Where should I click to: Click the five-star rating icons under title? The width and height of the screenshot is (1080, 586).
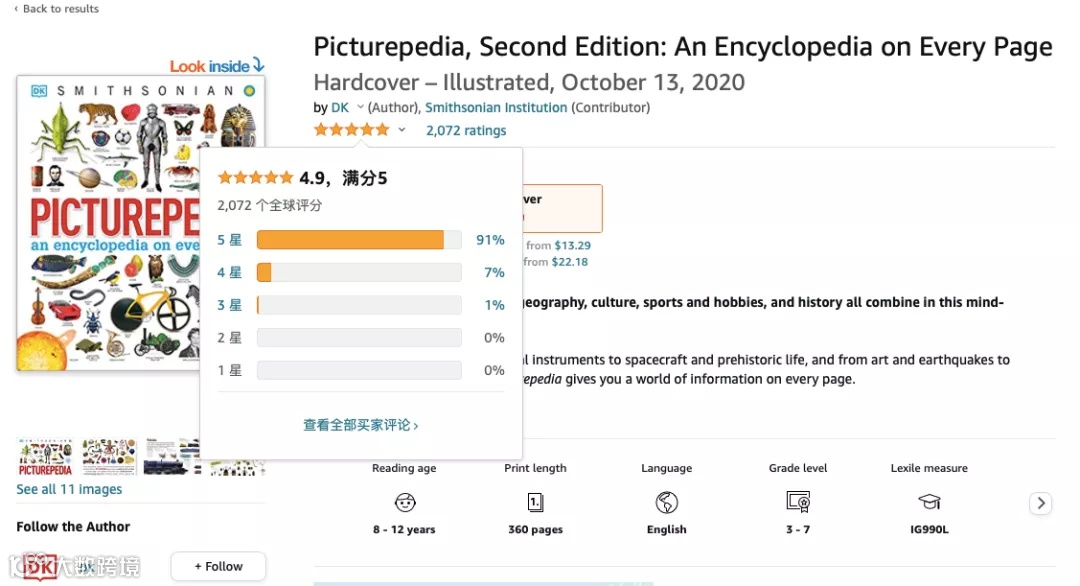[351, 130]
